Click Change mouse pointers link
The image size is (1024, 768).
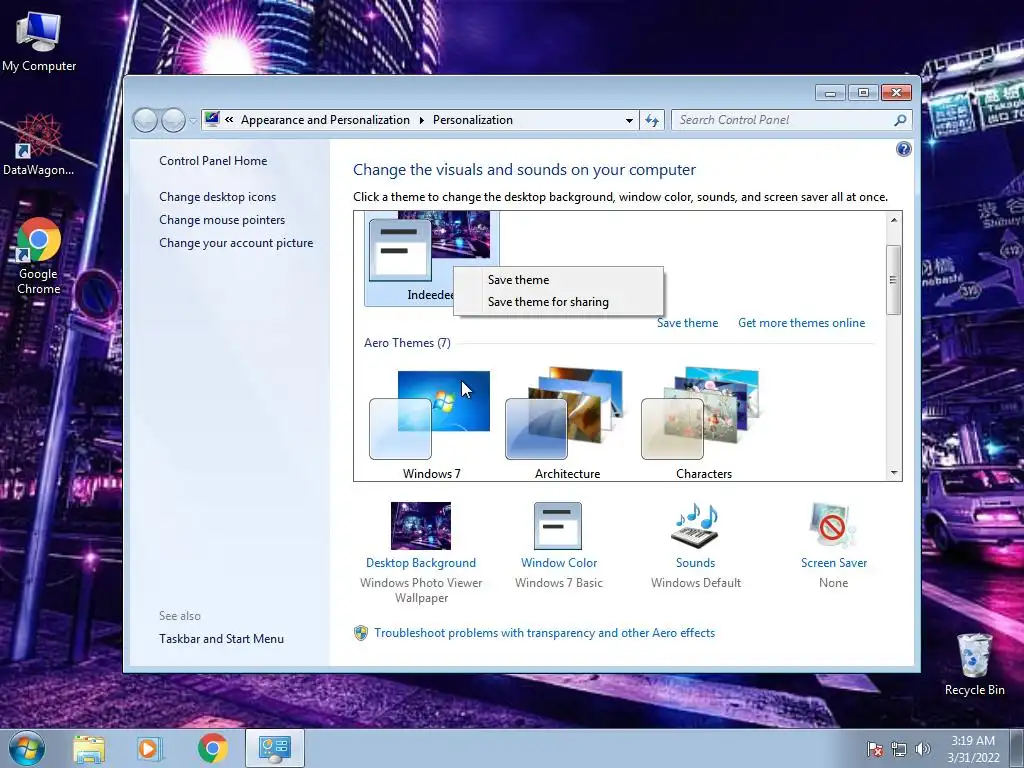click(x=222, y=219)
